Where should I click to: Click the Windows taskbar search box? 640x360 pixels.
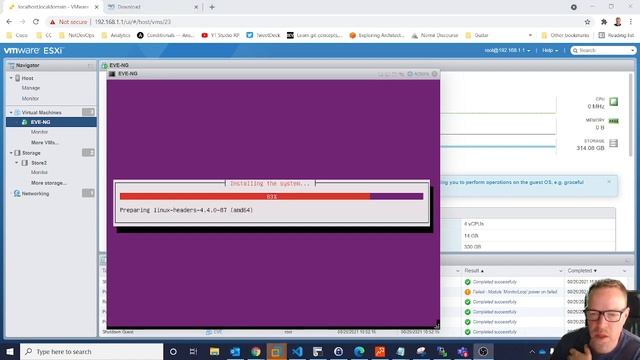pyautogui.click(x=91, y=351)
